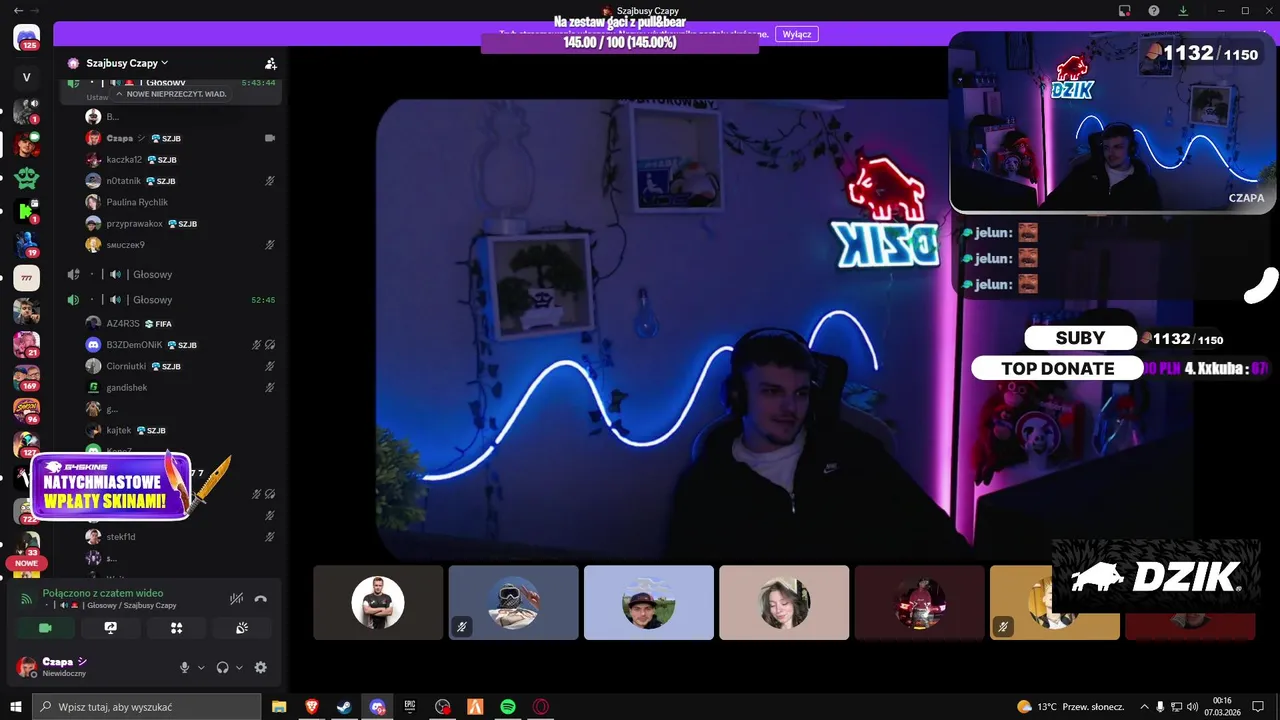Click Windows Start button
The height and width of the screenshot is (720, 1280).
[15, 706]
